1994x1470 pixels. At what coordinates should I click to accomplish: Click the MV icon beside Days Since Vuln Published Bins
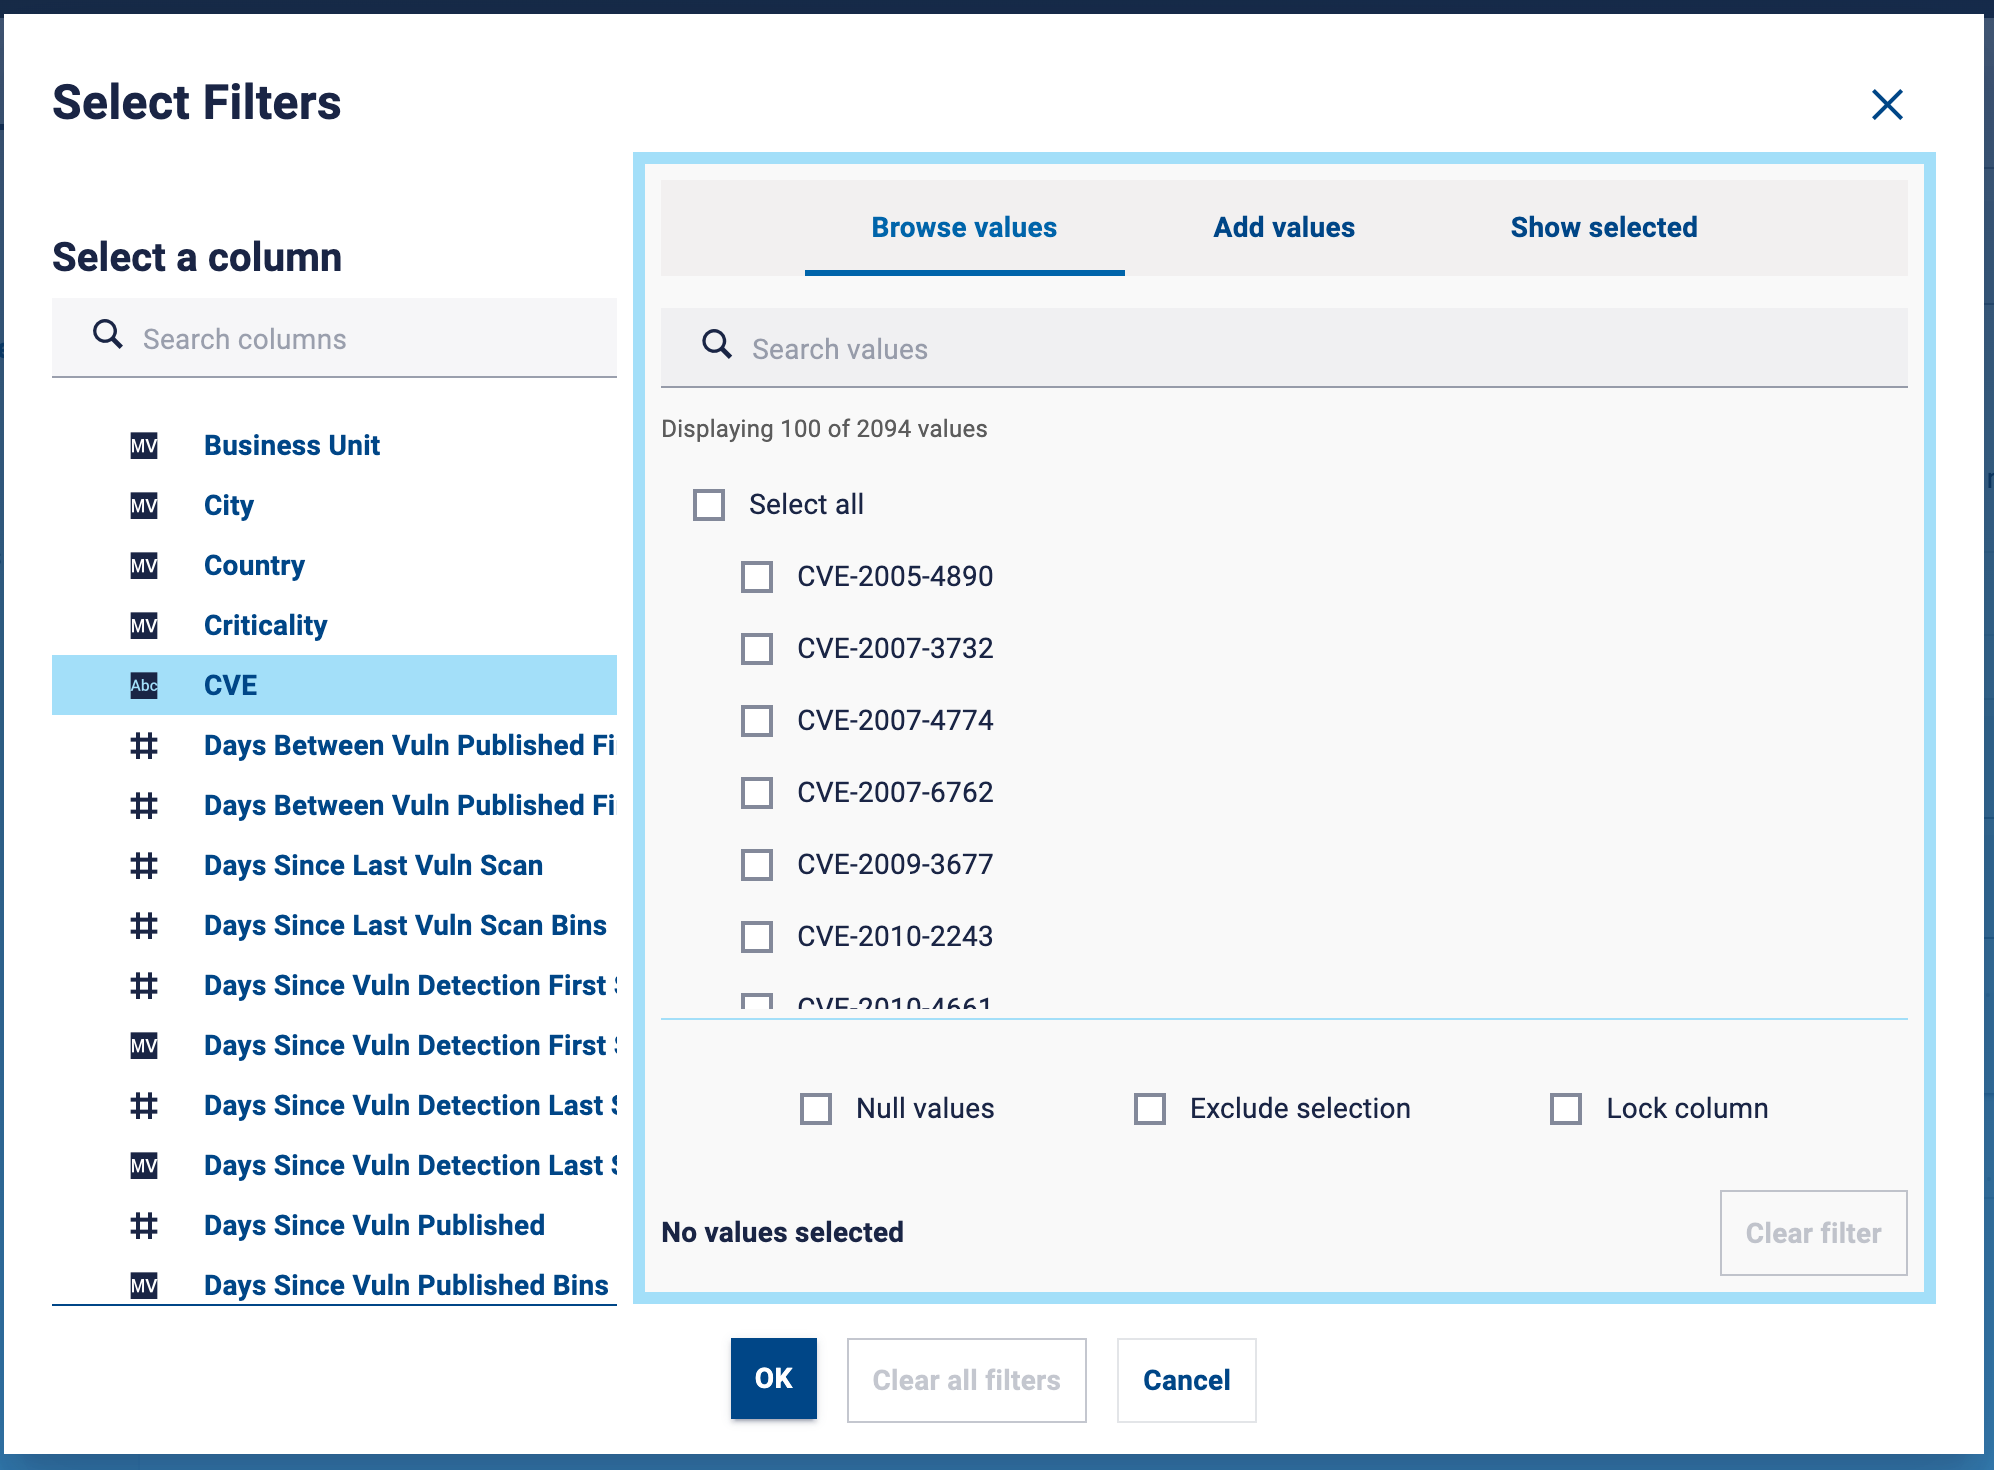coord(144,1286)
